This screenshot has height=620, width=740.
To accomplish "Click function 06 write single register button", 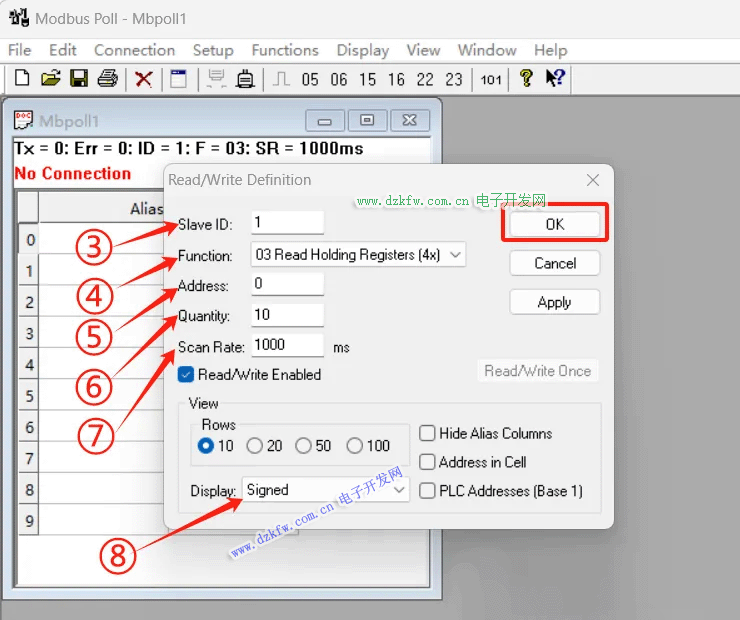I will coord(339,79).
